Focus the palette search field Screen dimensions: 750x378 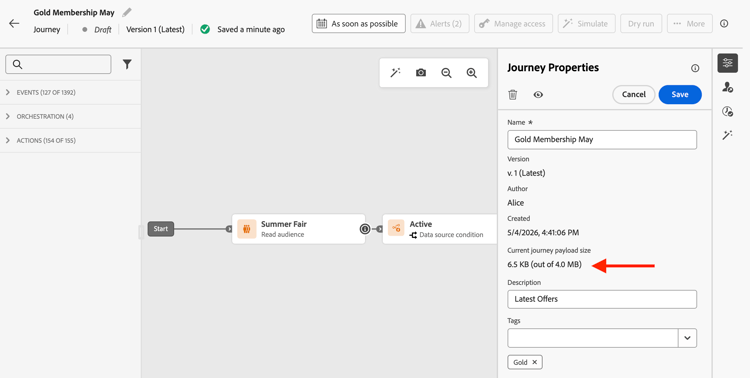point(58,64)
